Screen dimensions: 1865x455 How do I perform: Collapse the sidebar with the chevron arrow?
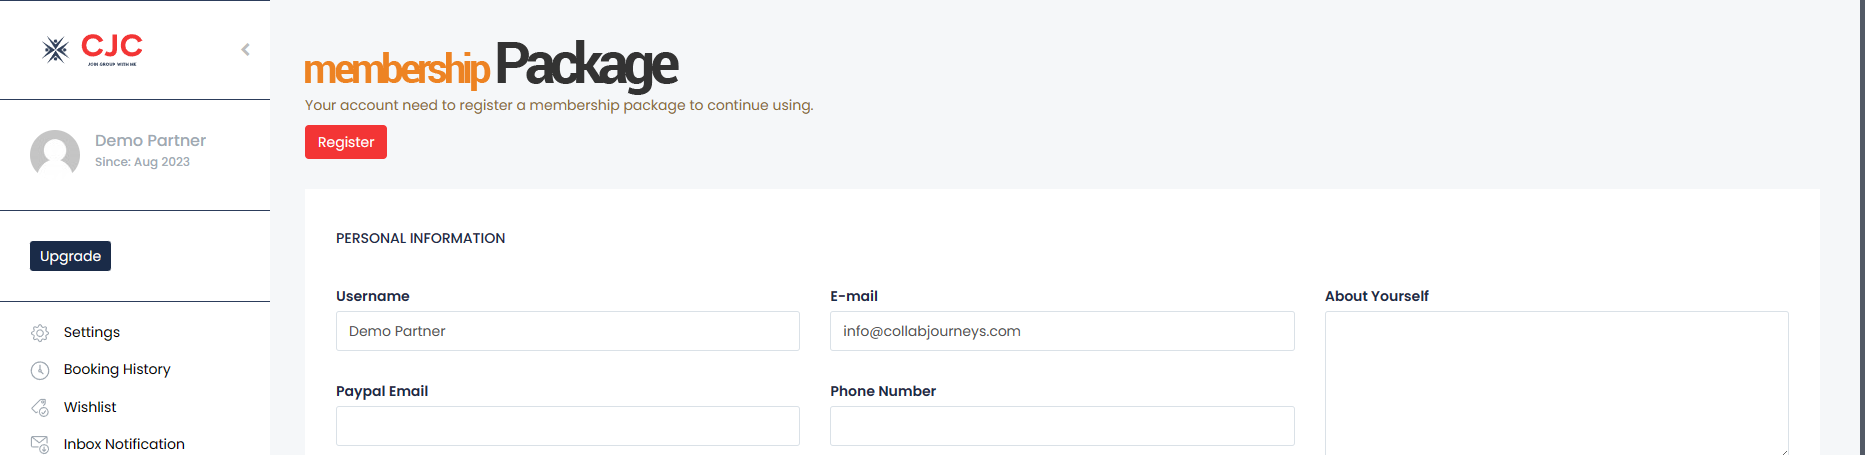(x=245, y=49)
